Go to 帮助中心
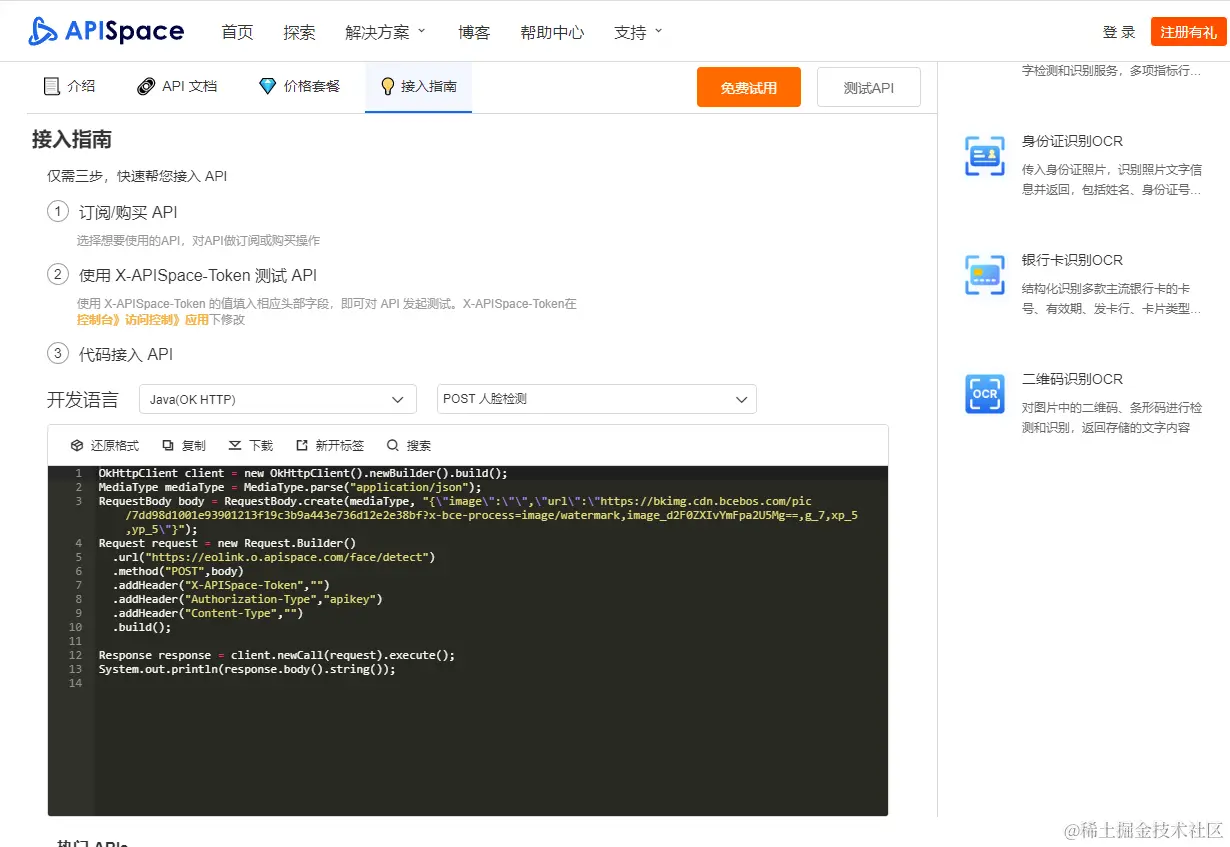The image size is (1230, 847). click(x=552, y=32)
